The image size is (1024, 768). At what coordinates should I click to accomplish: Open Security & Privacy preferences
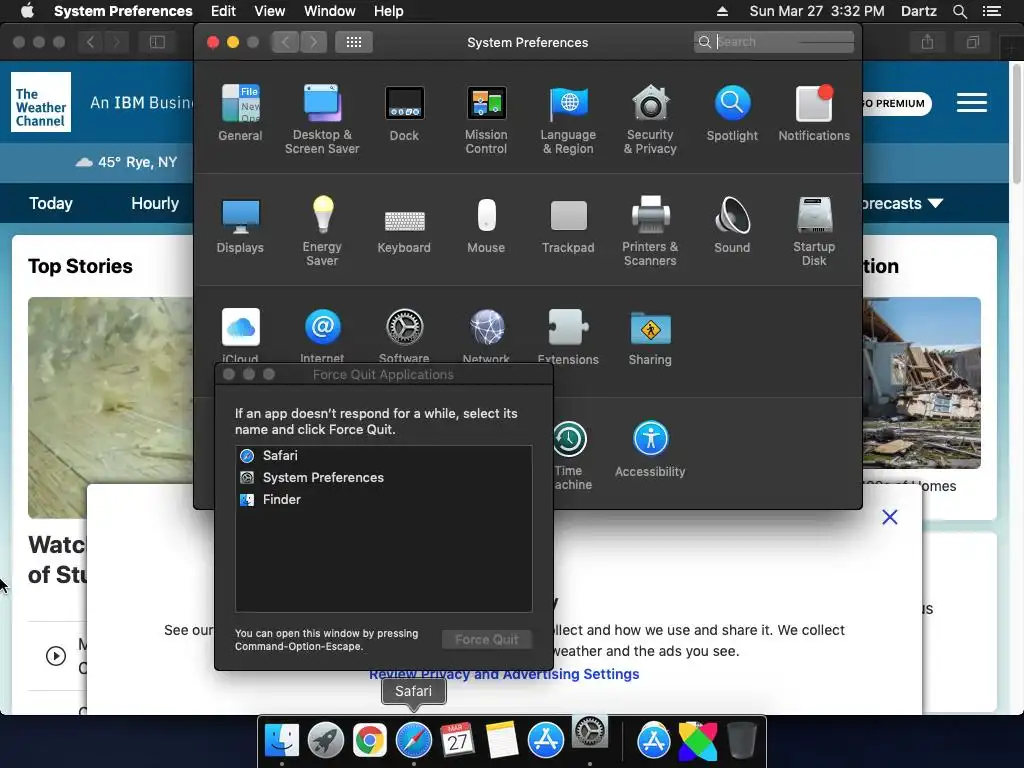tap(650, 120)
